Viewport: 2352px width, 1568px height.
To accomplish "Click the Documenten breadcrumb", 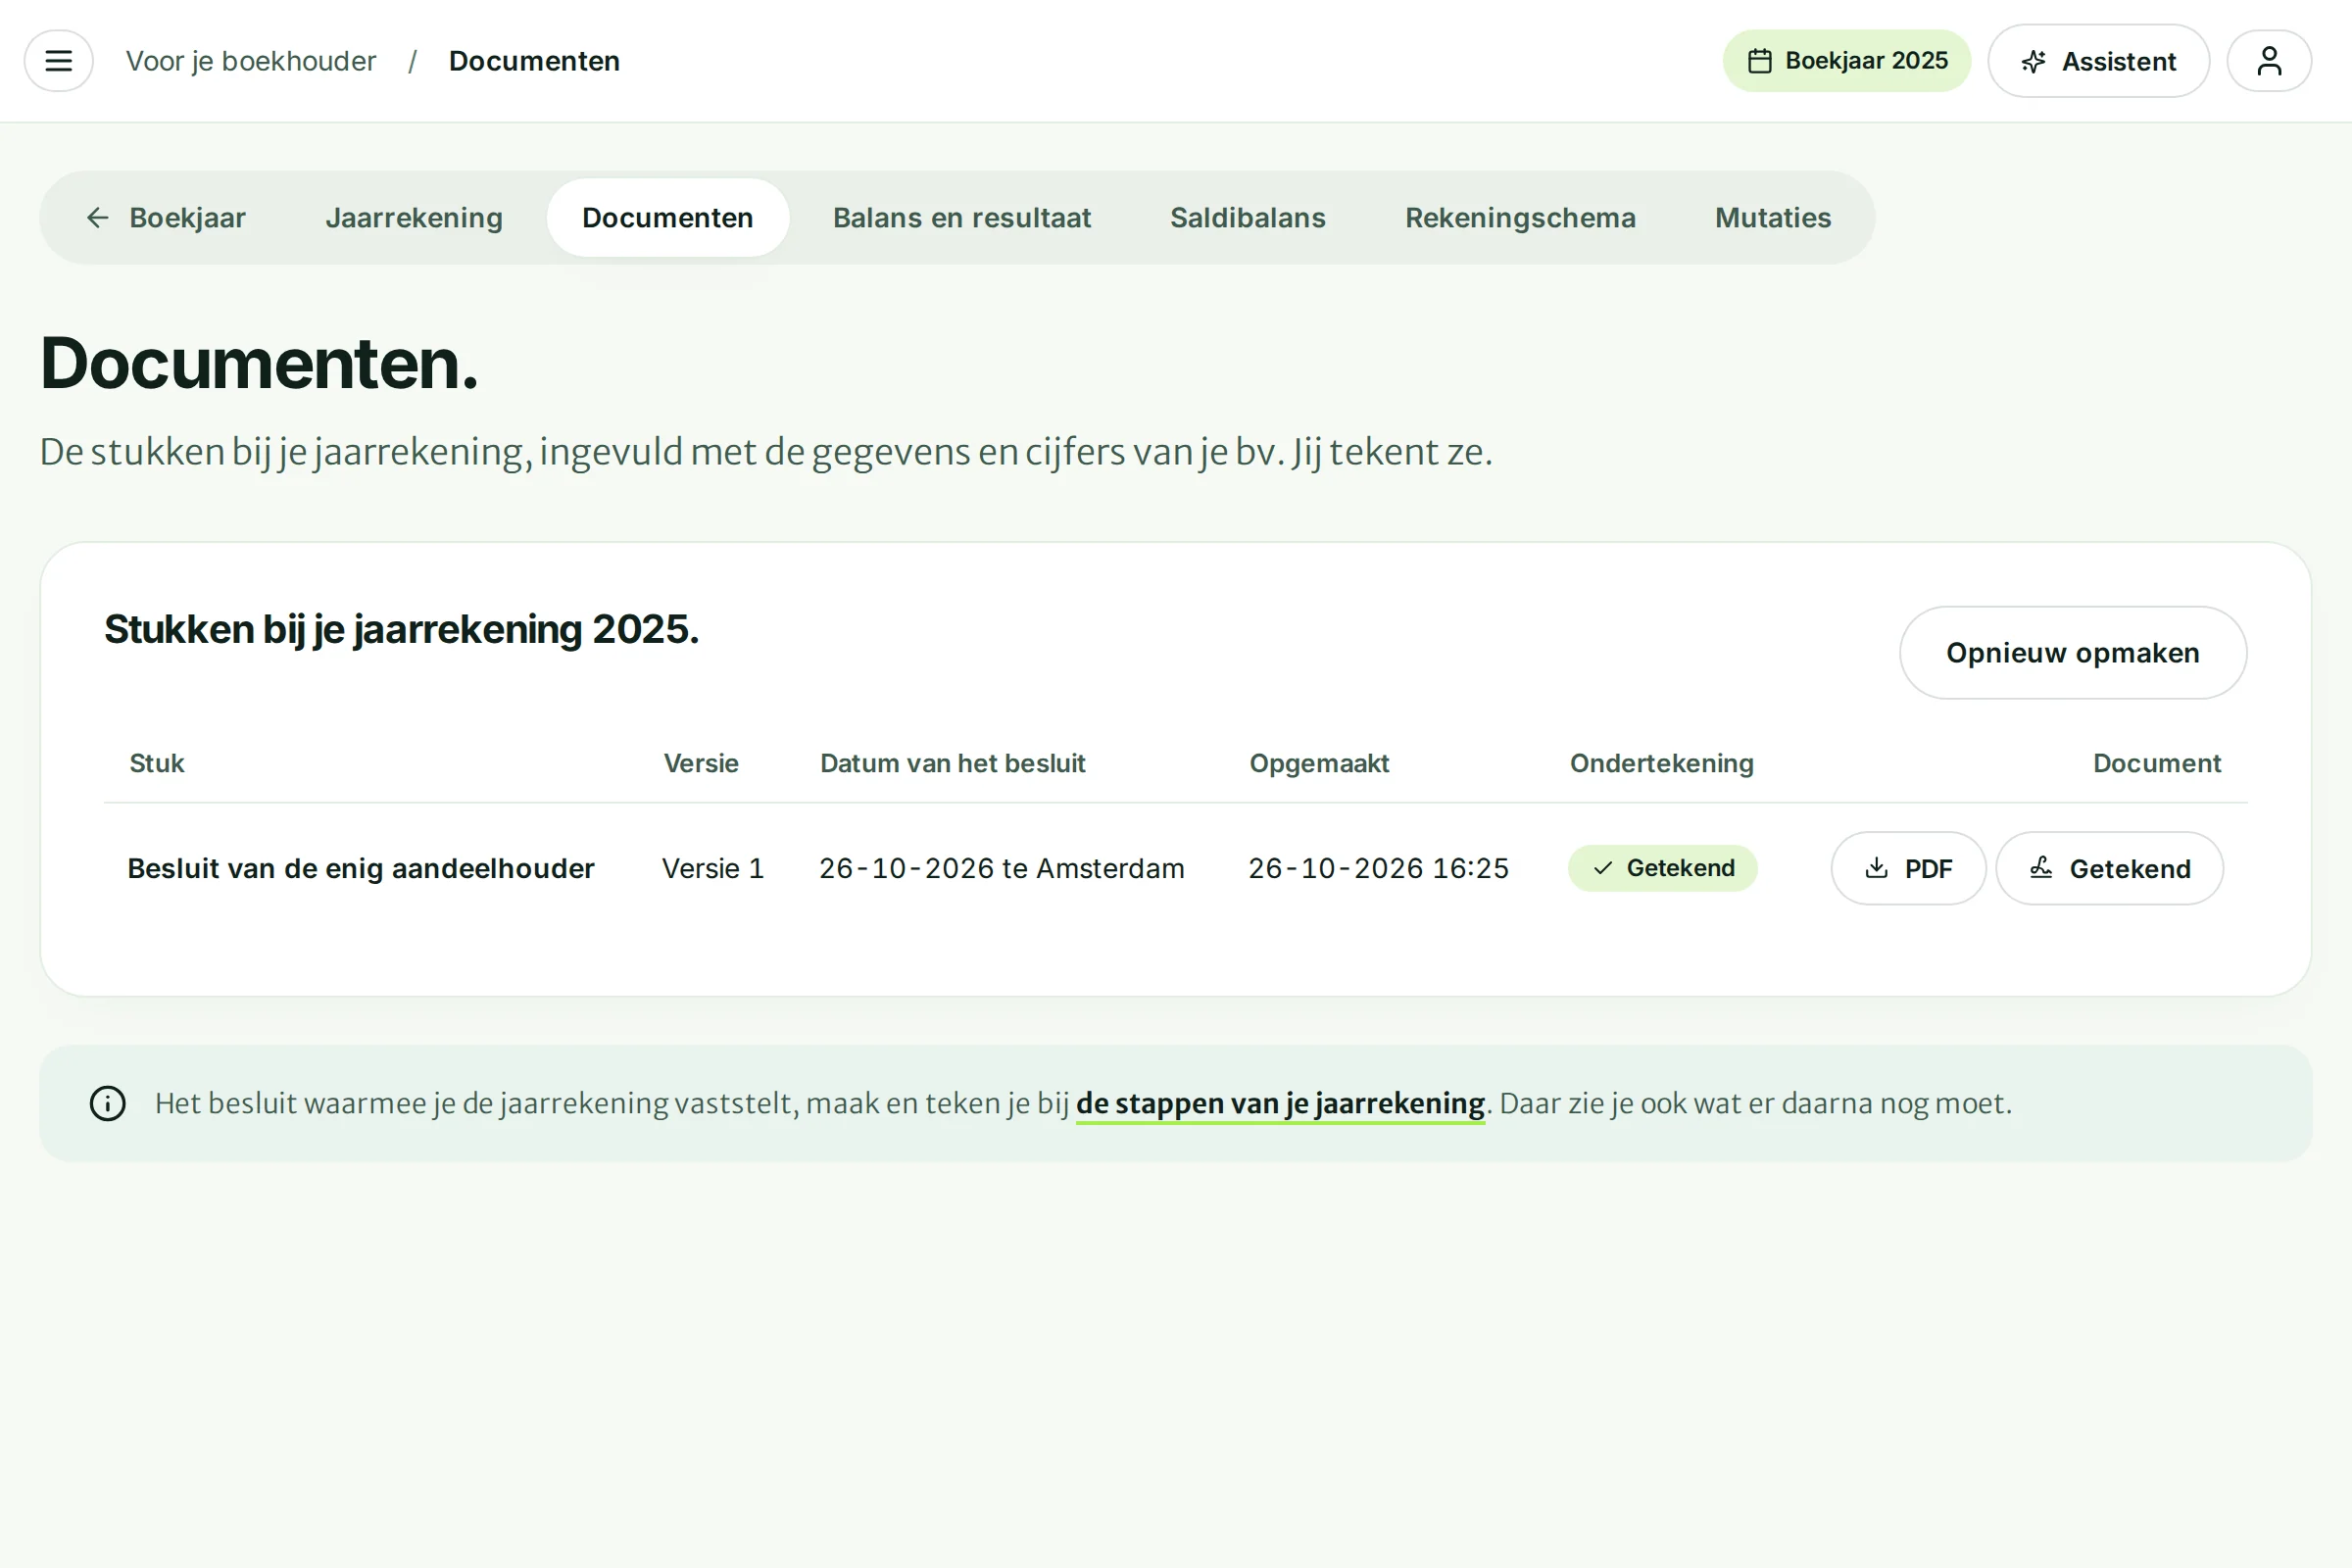I will tap(534, 61).
